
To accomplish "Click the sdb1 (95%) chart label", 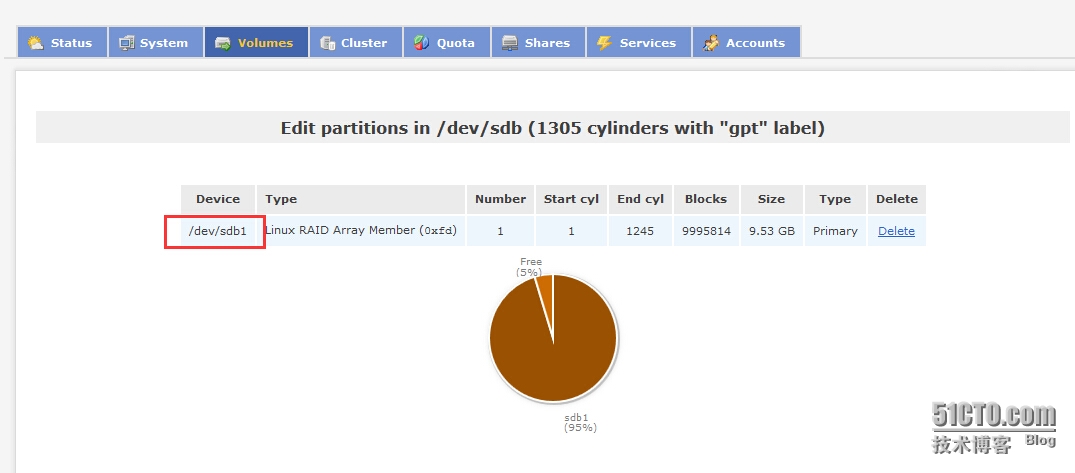I will 580,422.
